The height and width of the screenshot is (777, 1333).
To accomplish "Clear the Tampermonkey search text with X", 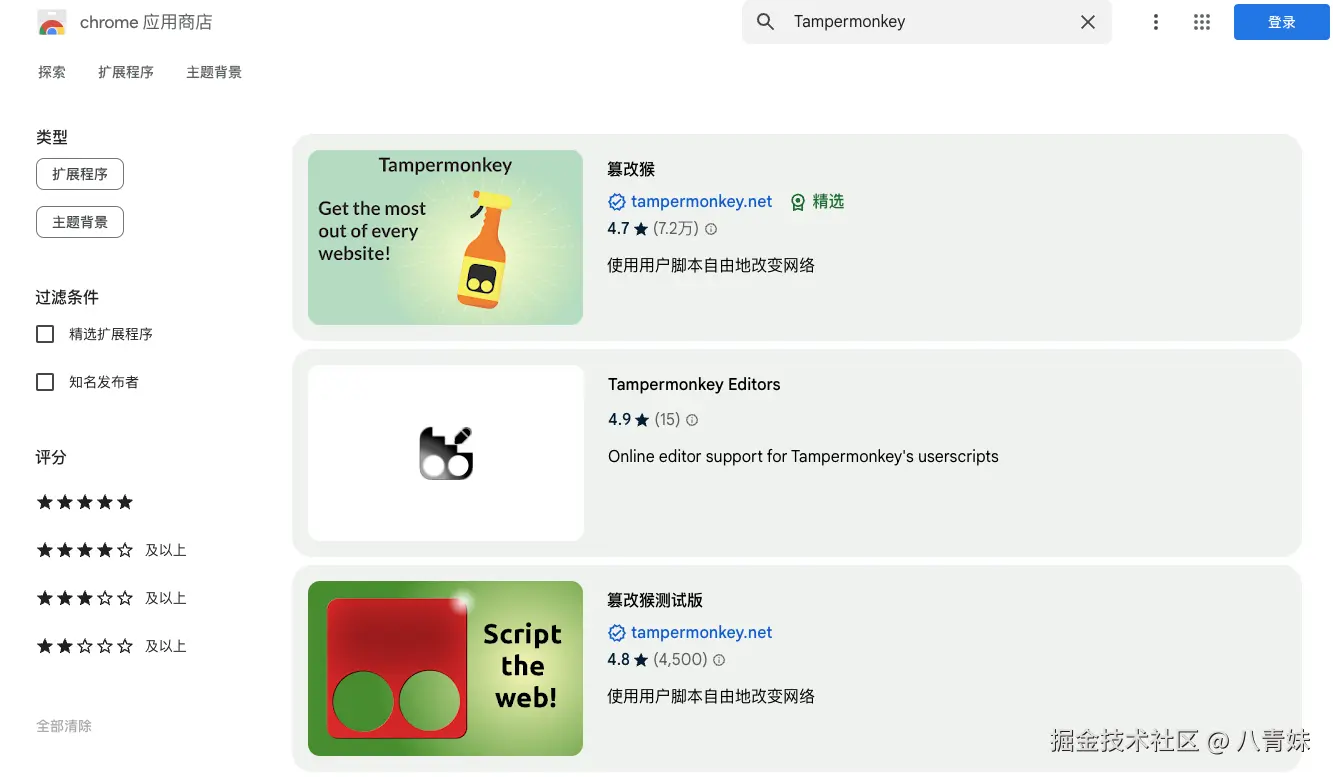I will click(1088, 22).
